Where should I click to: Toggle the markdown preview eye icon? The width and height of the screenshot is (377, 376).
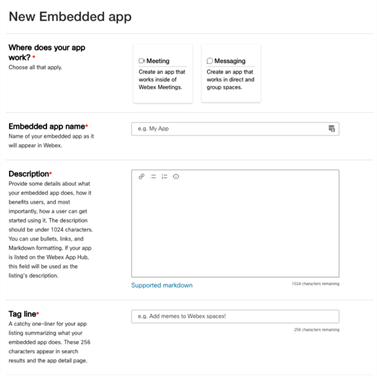(x=176, y=176)
